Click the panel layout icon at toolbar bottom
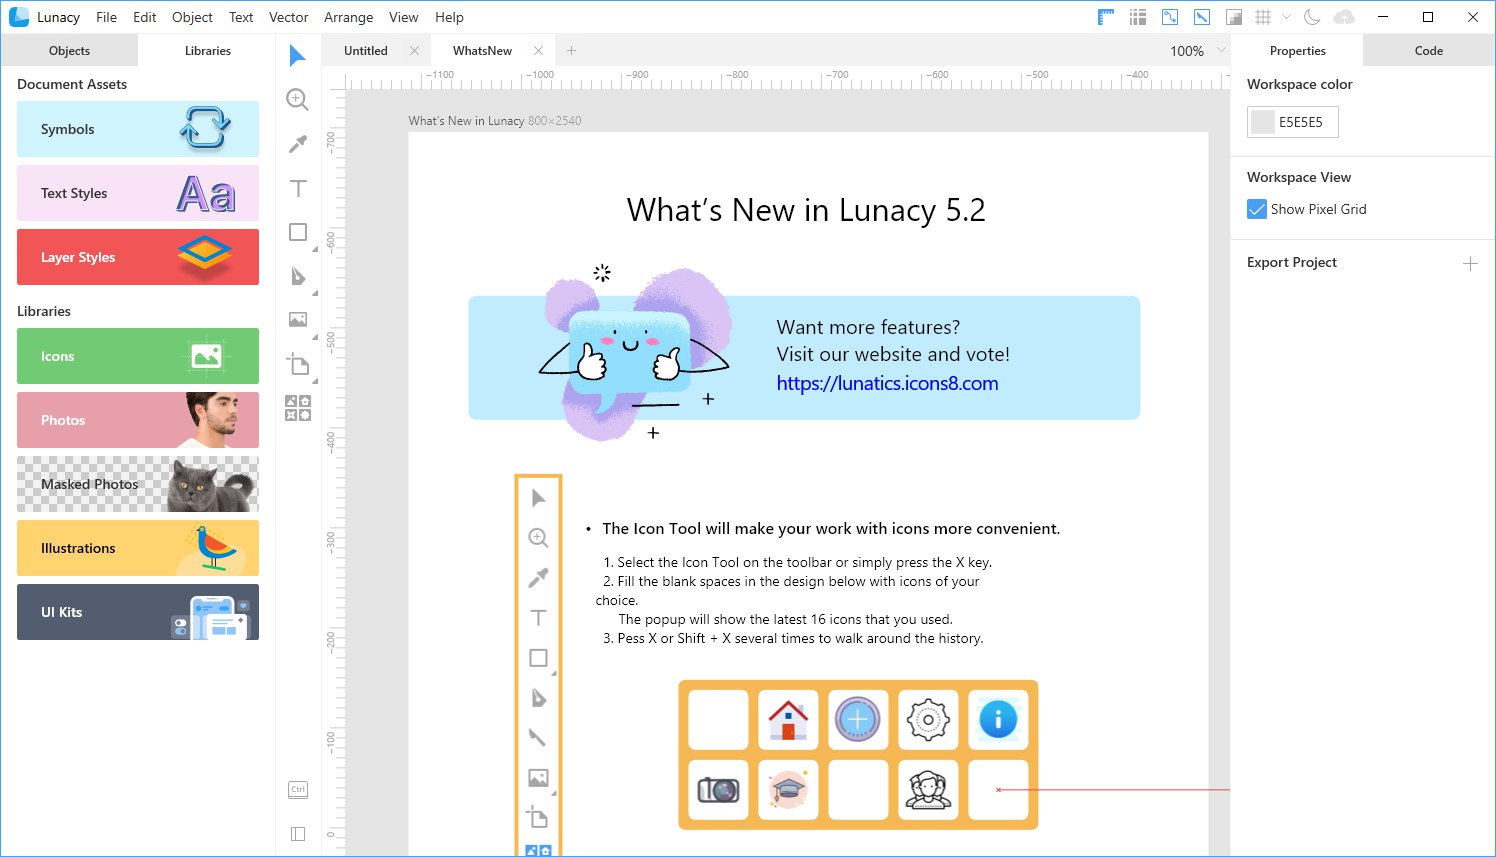1496x857 pixels. [x=298, y=834]
